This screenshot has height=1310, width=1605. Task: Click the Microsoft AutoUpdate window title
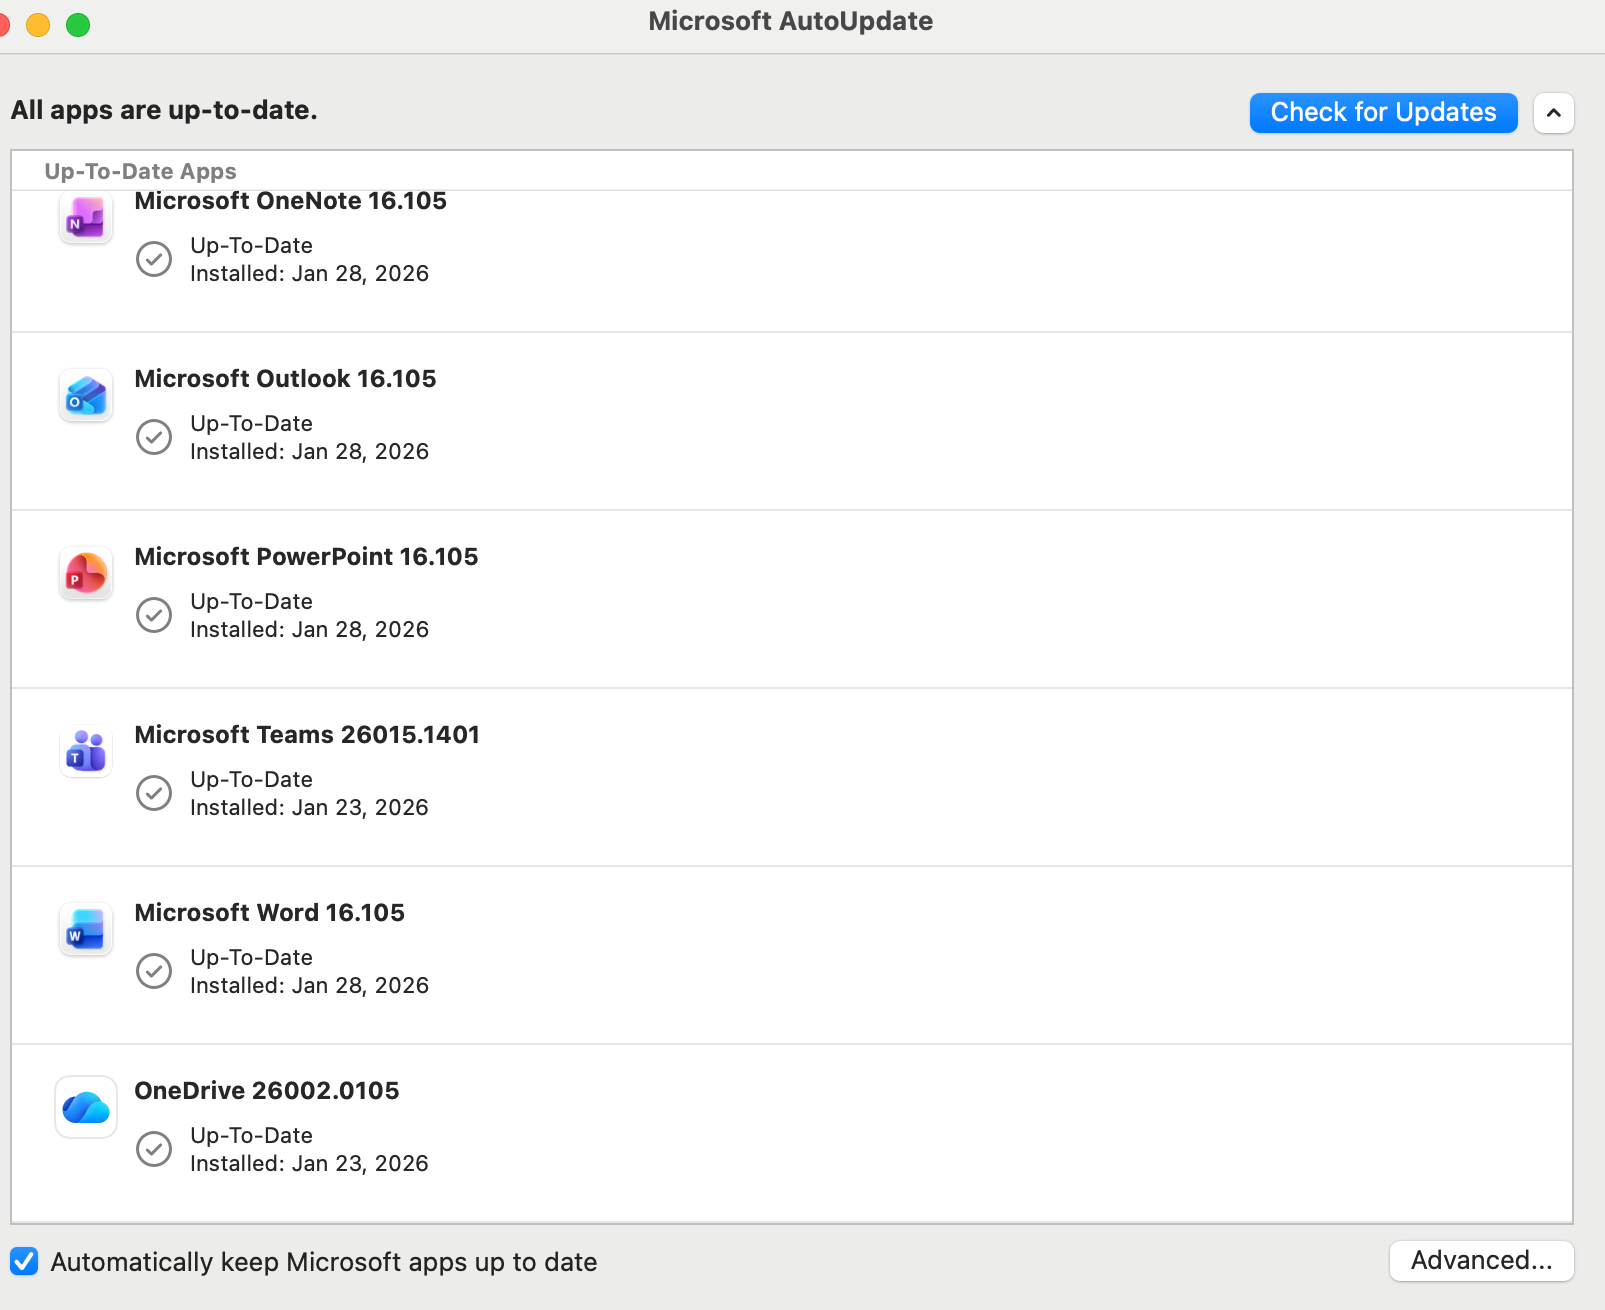(x=791, y=21)
